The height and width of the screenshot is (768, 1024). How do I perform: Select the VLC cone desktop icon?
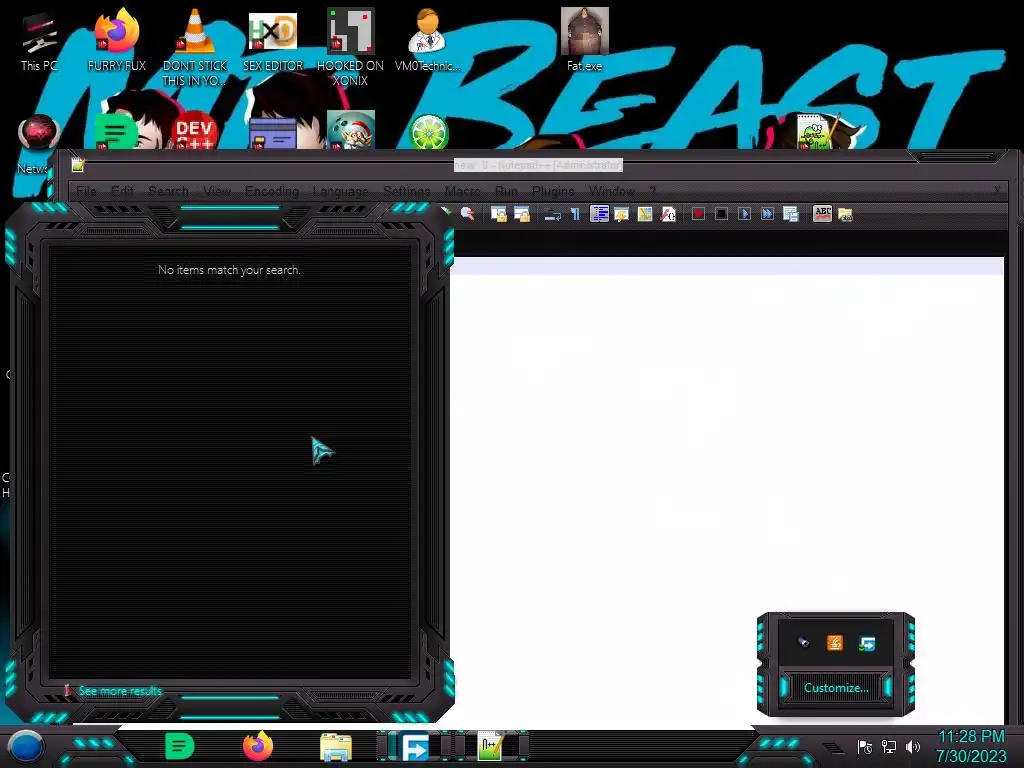pyautogui.click(x=195, y=47)
